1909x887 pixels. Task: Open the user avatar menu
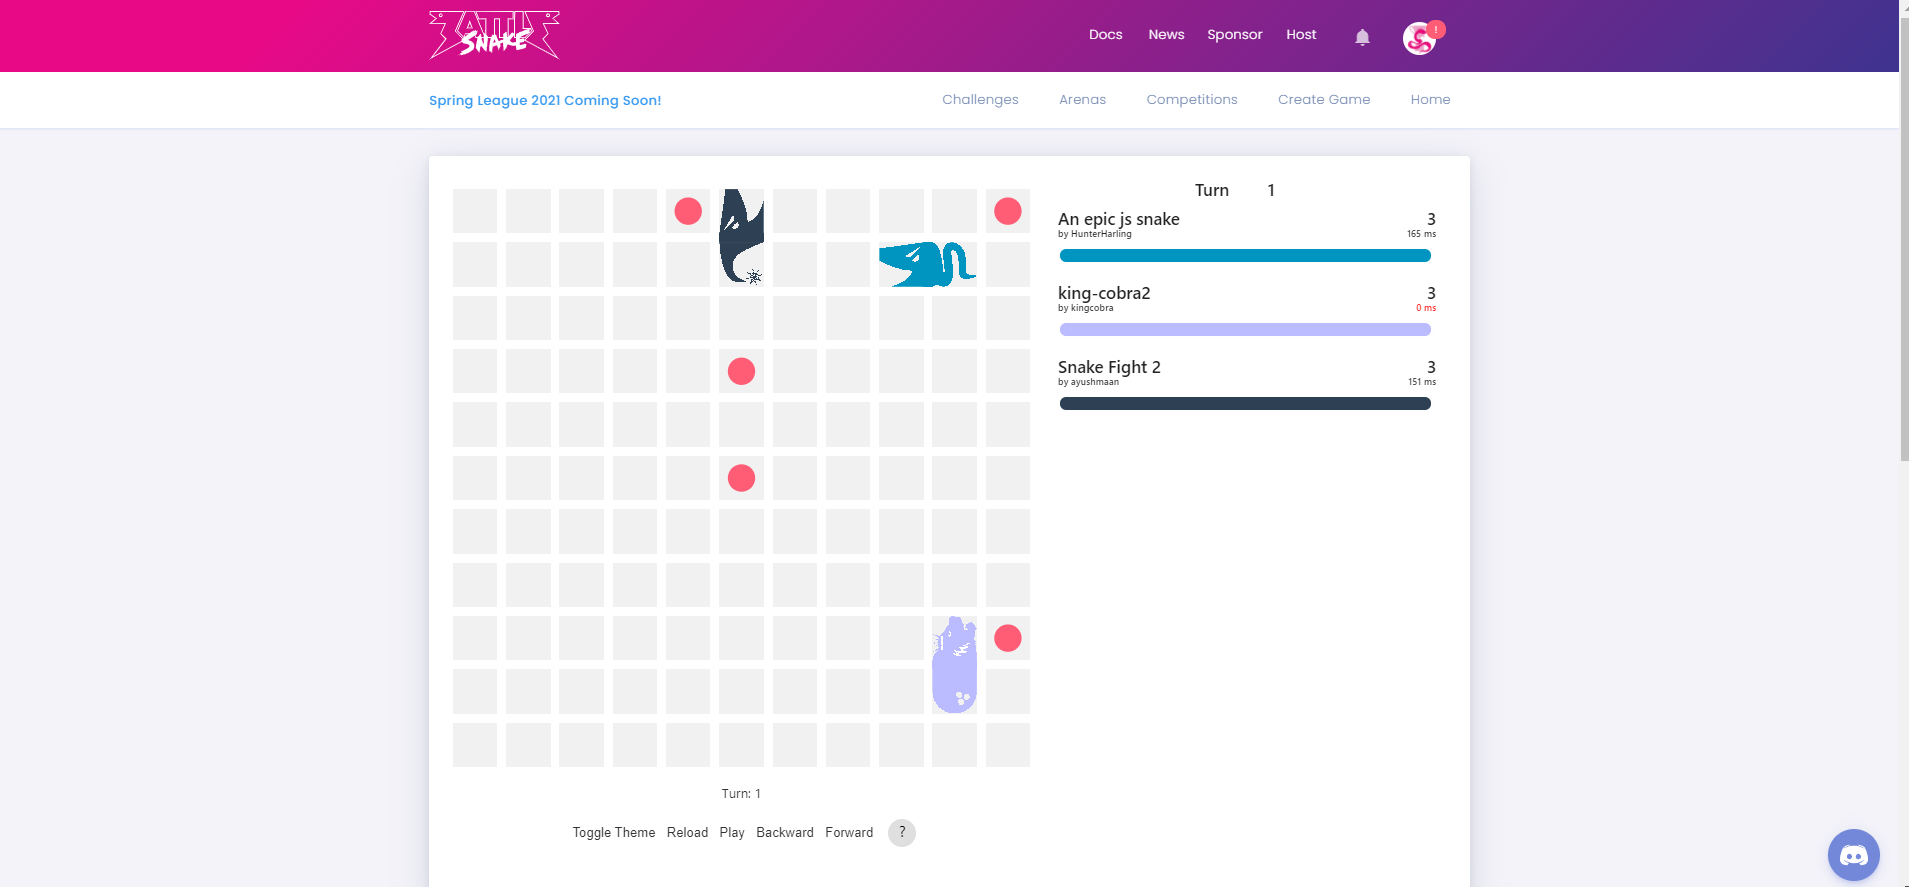1419,38
